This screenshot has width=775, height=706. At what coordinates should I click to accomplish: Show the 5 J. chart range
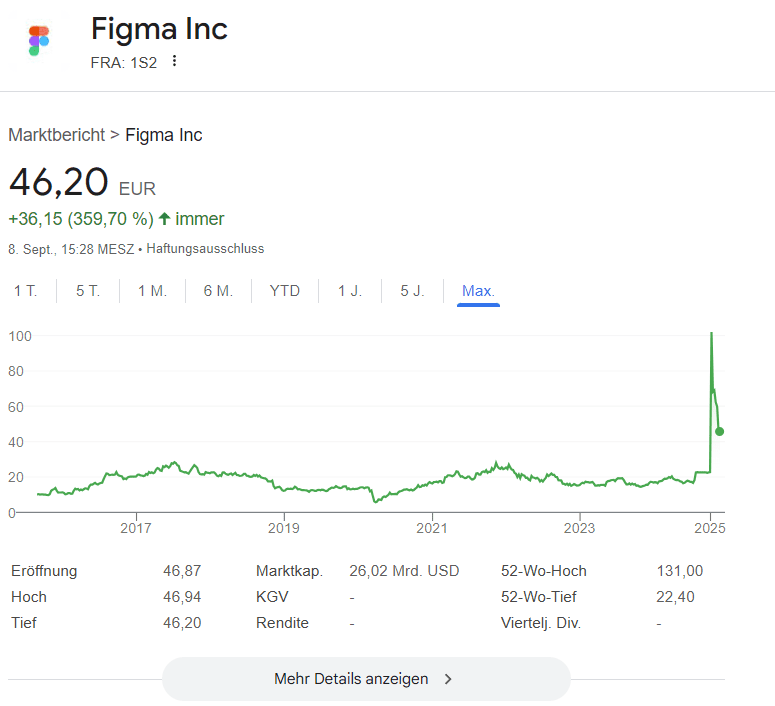pos(412,291)
